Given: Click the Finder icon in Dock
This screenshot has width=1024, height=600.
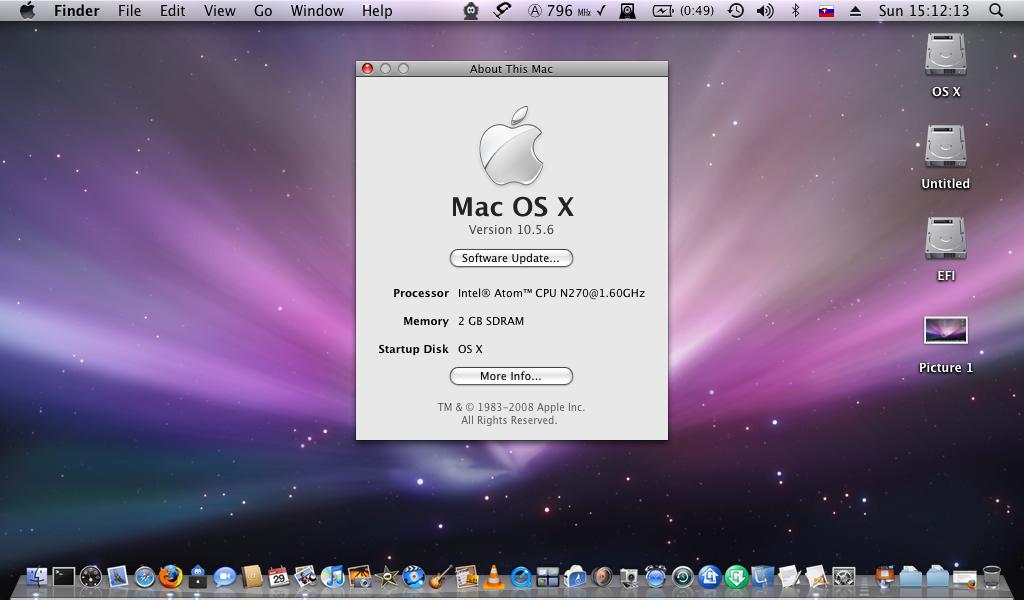Looking at the screenshot, I should point(37,577).
